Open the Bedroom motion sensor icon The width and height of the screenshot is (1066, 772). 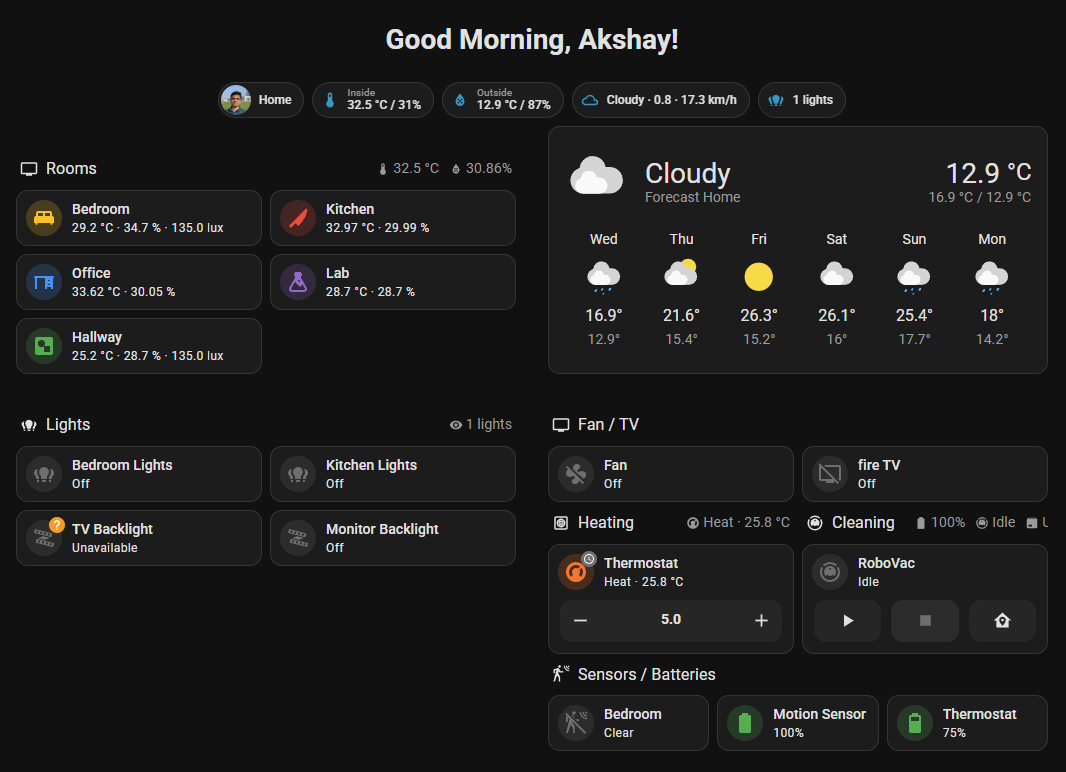(575, 722)
